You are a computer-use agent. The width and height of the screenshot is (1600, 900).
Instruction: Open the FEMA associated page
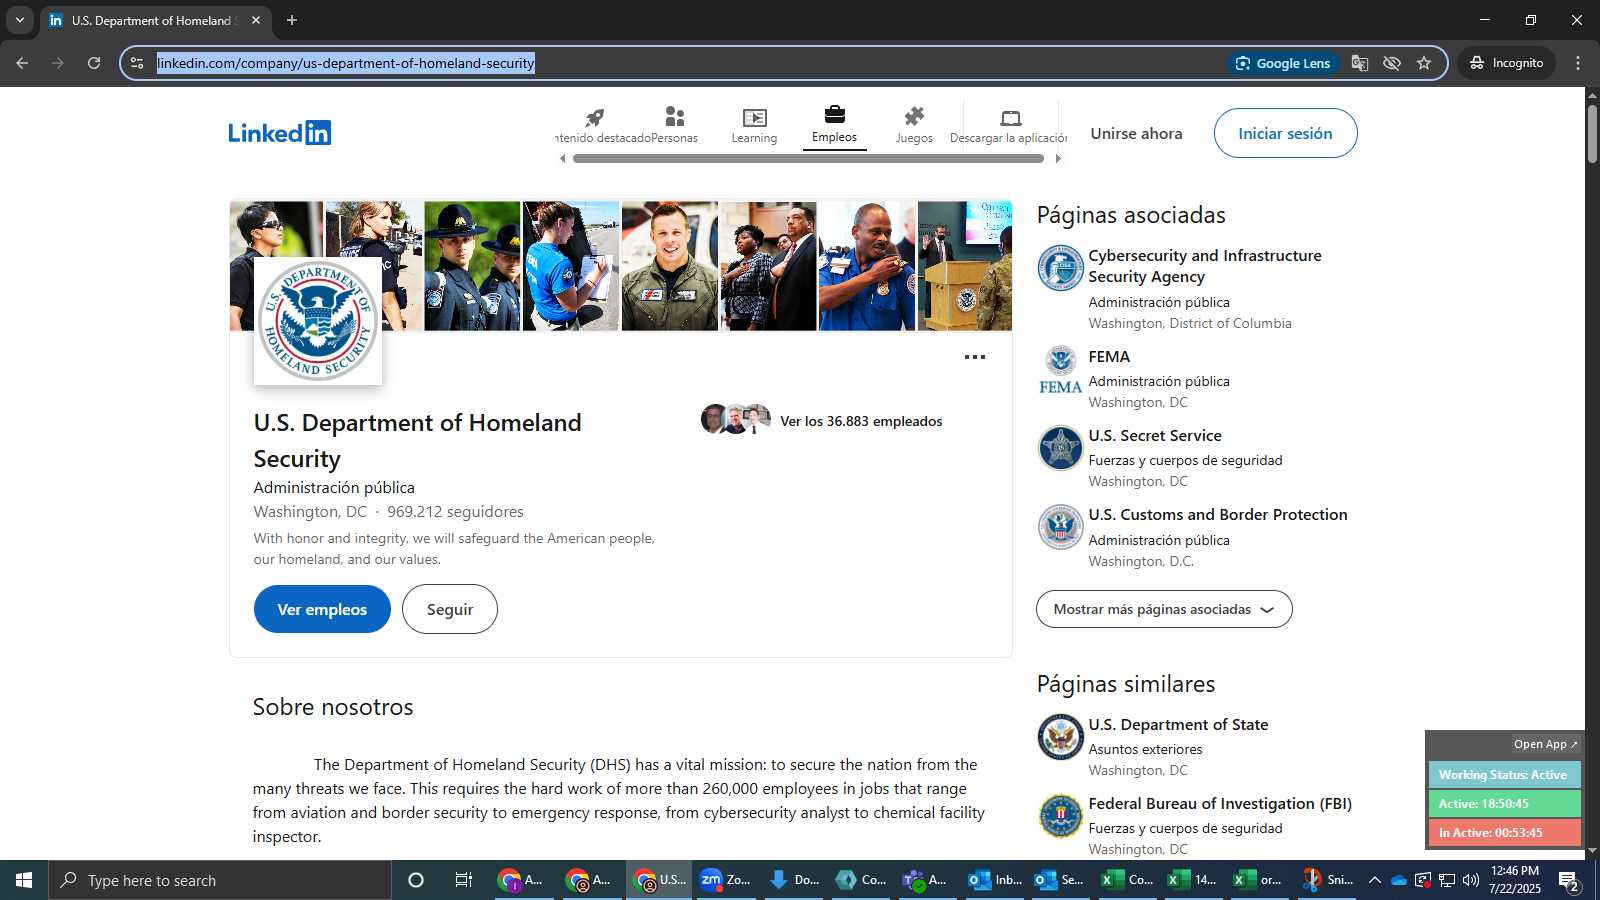[1109, 356]
